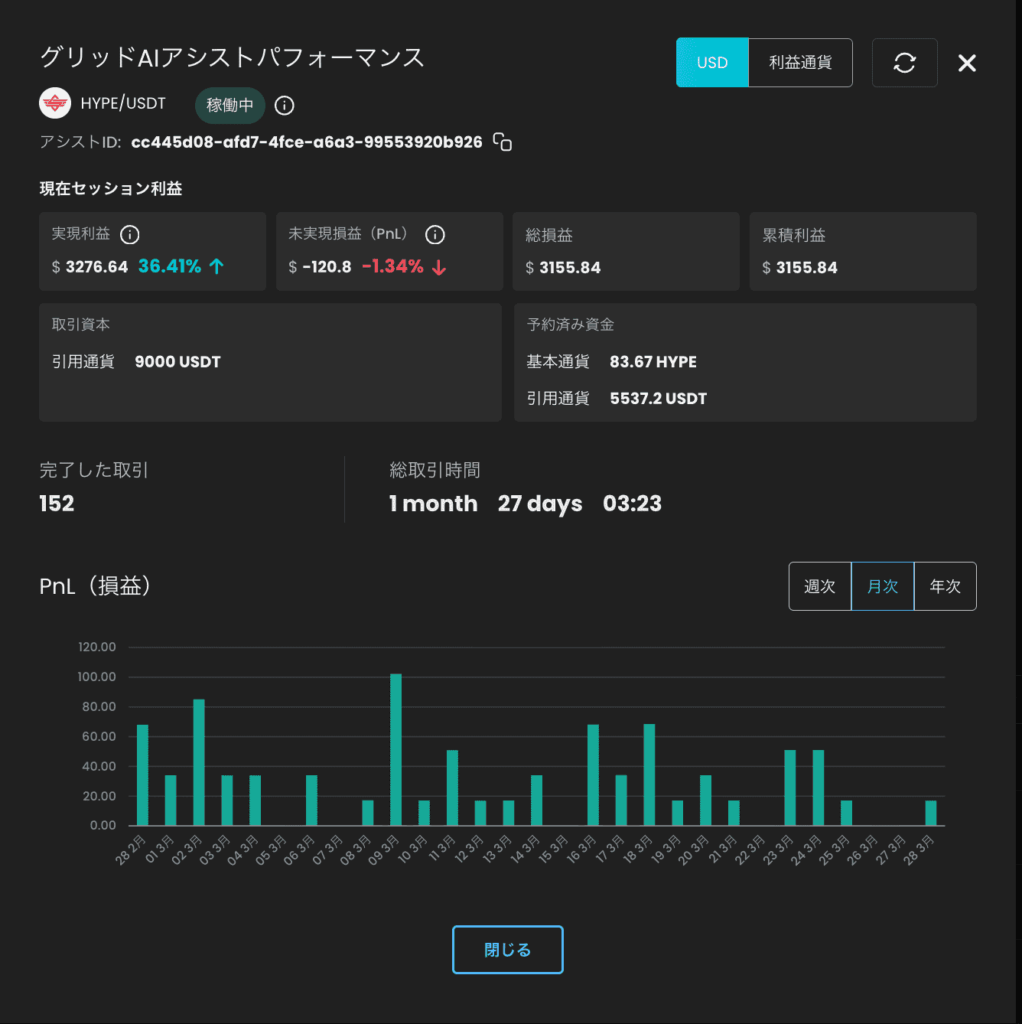Click the info icon beside 実現利益
Screen dimensions: 1022x1024
pos(130,234)
